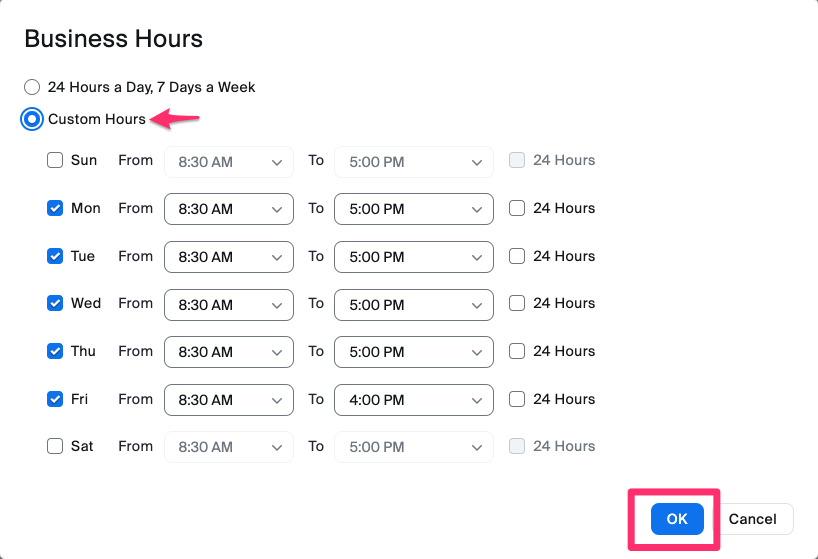Open Monday's From time dropdown
818x559 pixels.
point(229,209)
